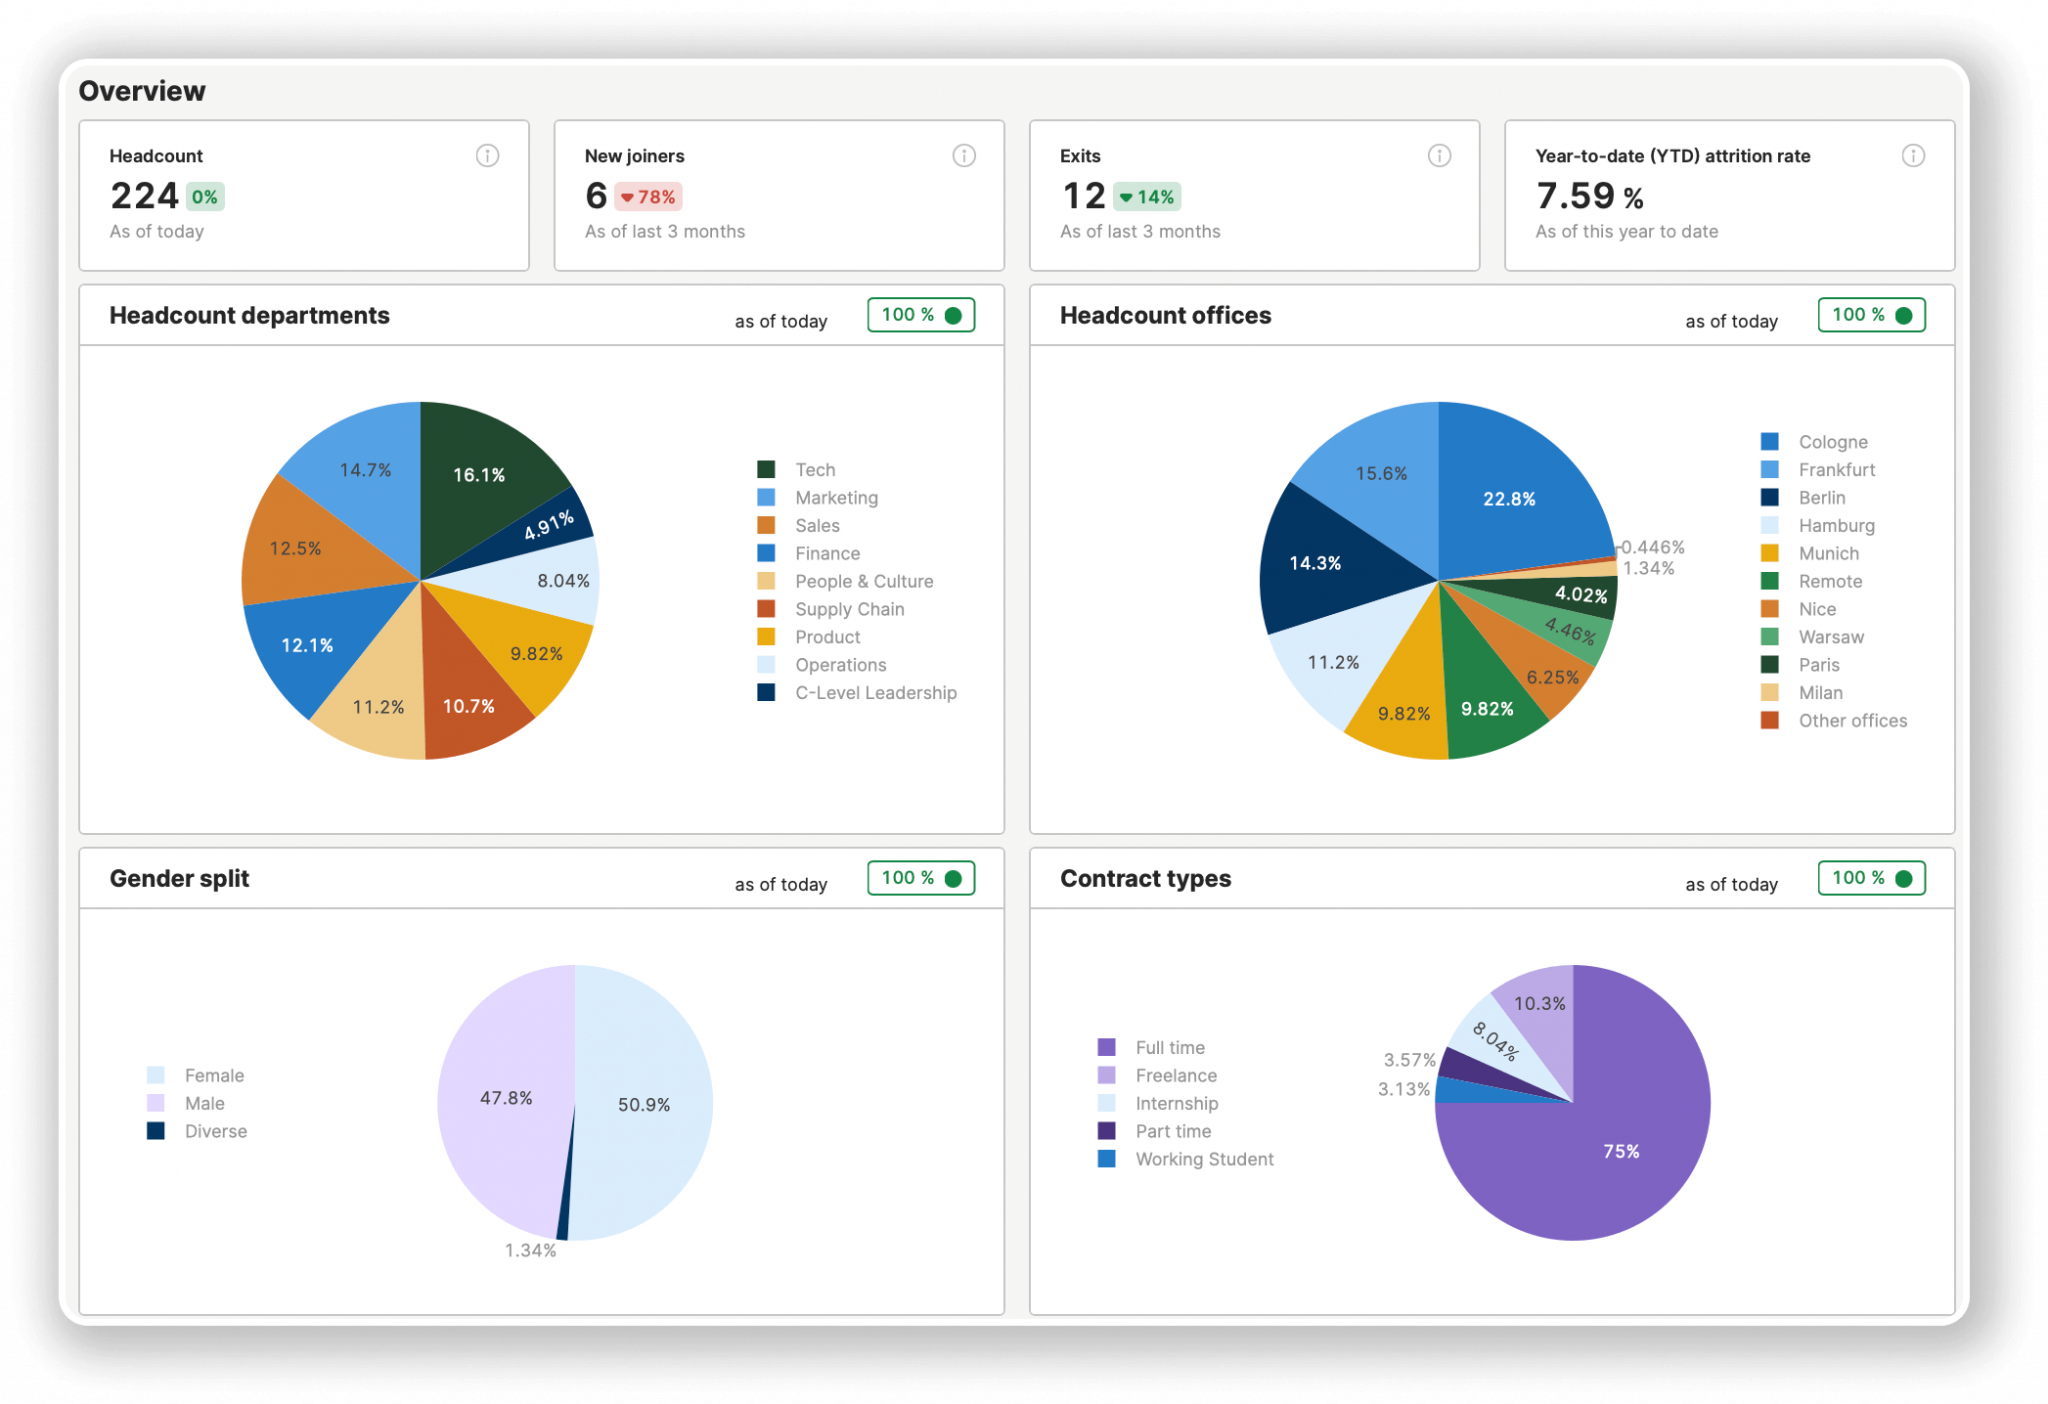Click the 47.8% Male pie slice

click(506, 1097)
